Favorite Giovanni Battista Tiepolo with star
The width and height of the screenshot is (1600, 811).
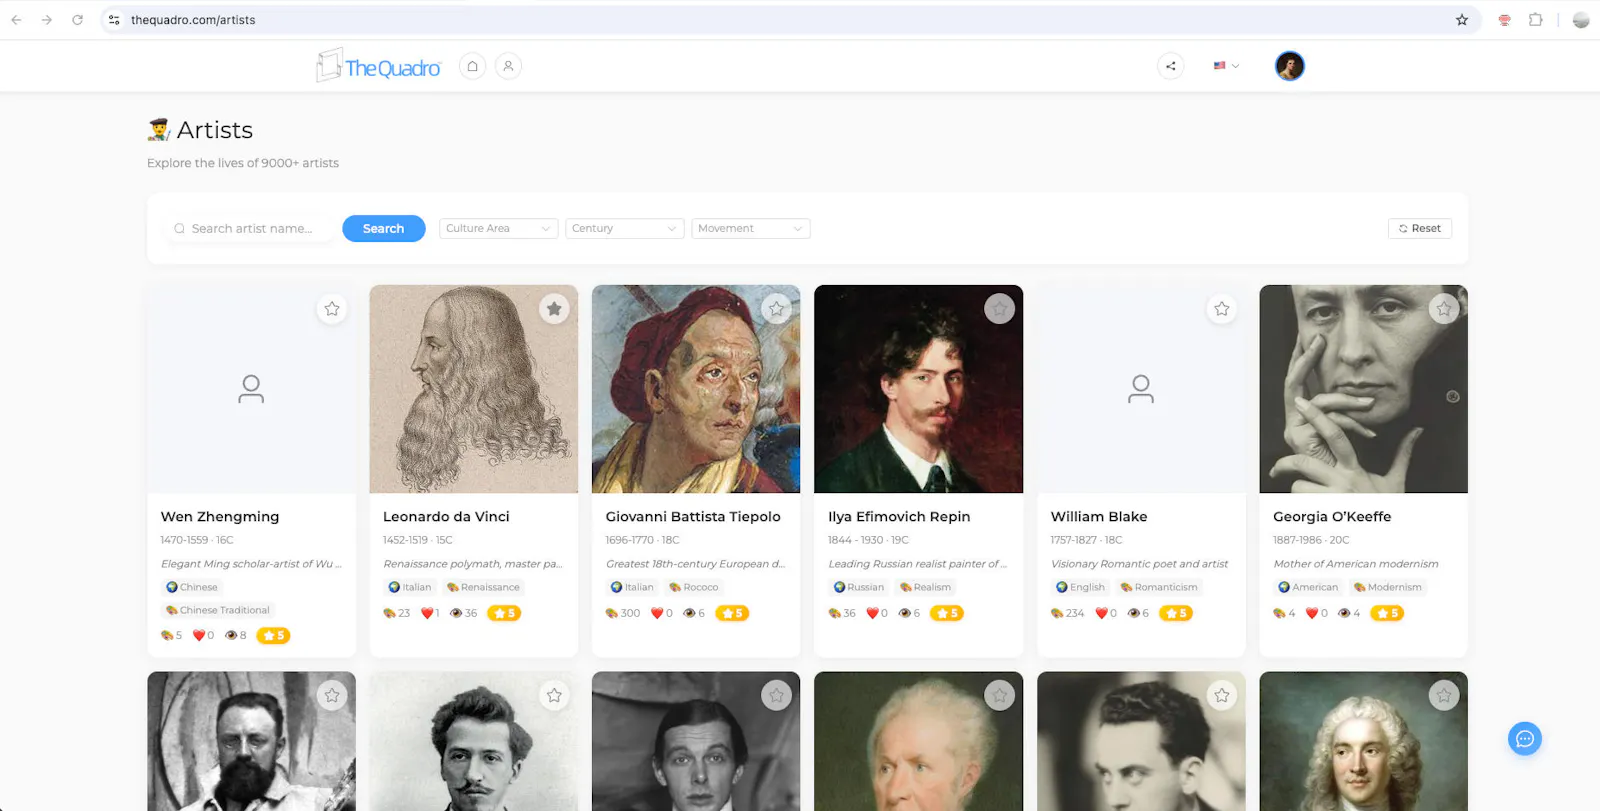pyautogui.click(x=777, y=309)
